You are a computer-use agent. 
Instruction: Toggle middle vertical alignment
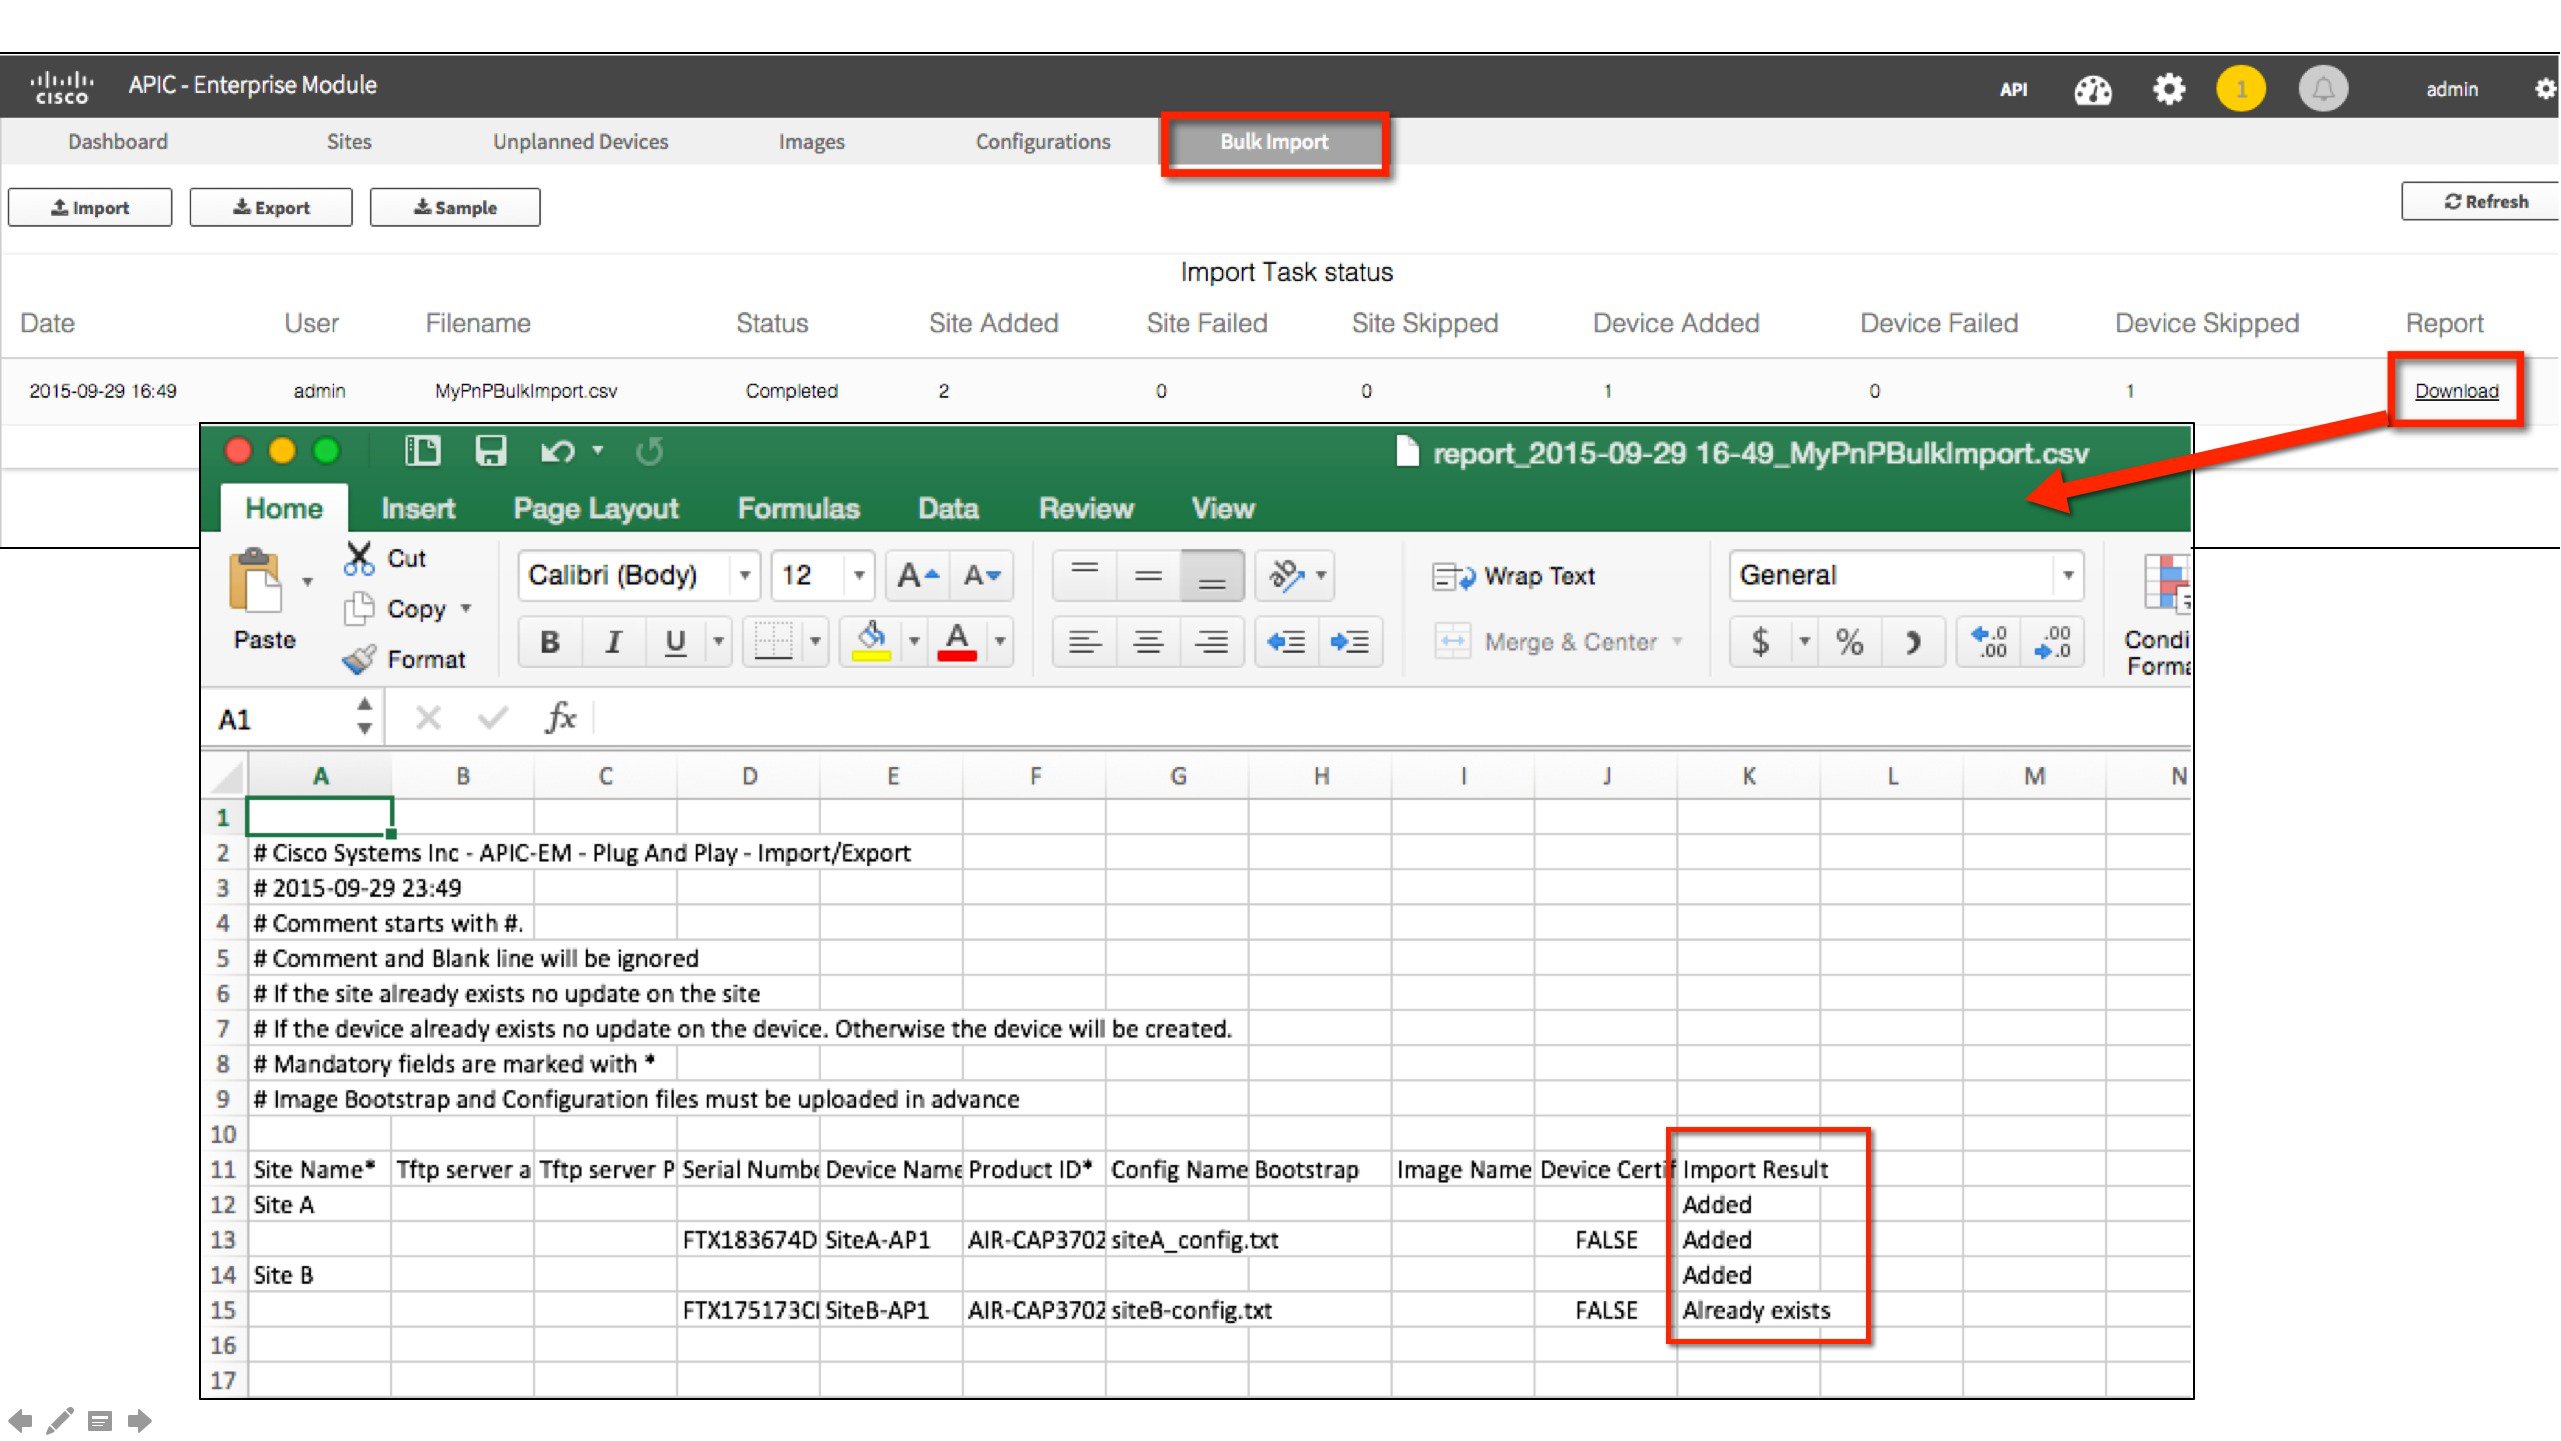1148,575
